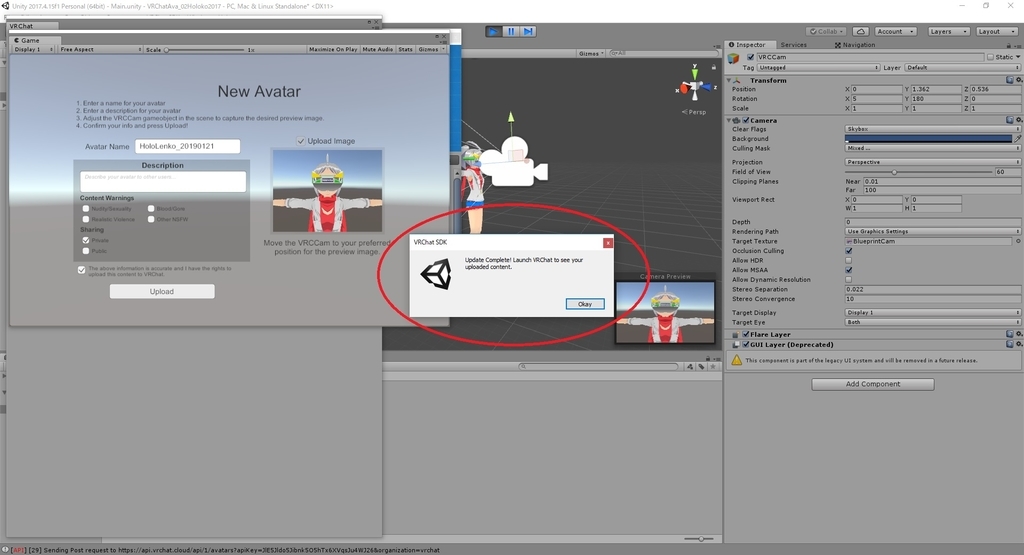Open the Tag dropdown showing Untagged
1024x555 pixels.
click(818, 67)
